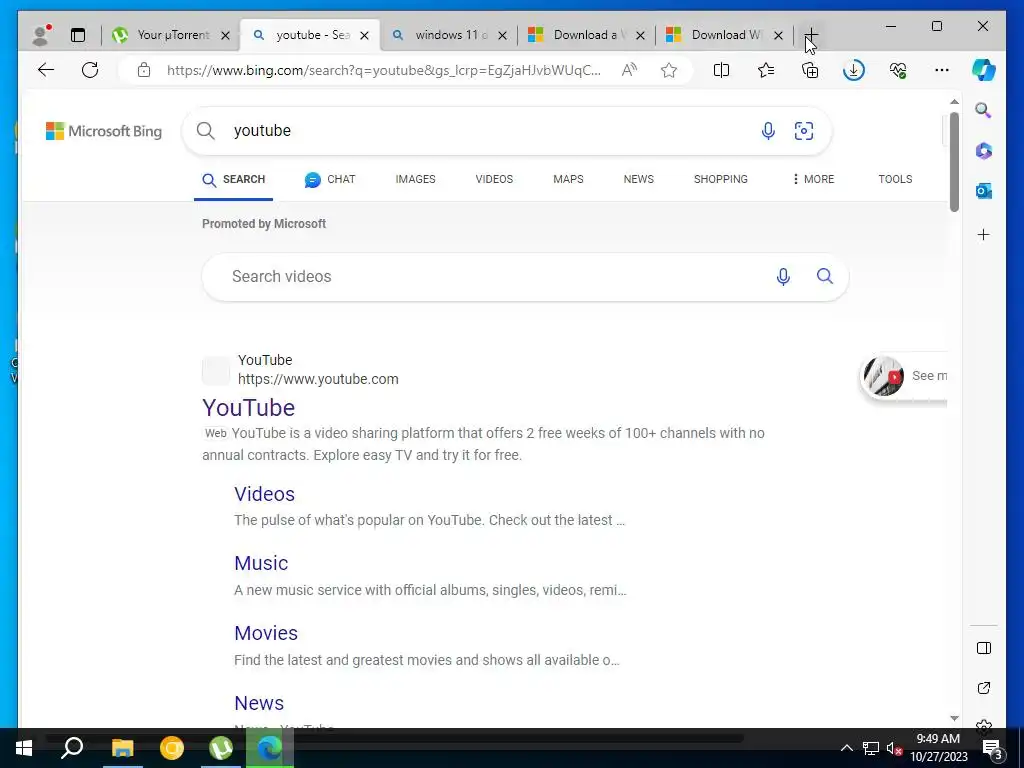Image resolution: width=1024 pixels, height=768 pixels.
Task: Open the Favorites list
Action: point(765,70)
